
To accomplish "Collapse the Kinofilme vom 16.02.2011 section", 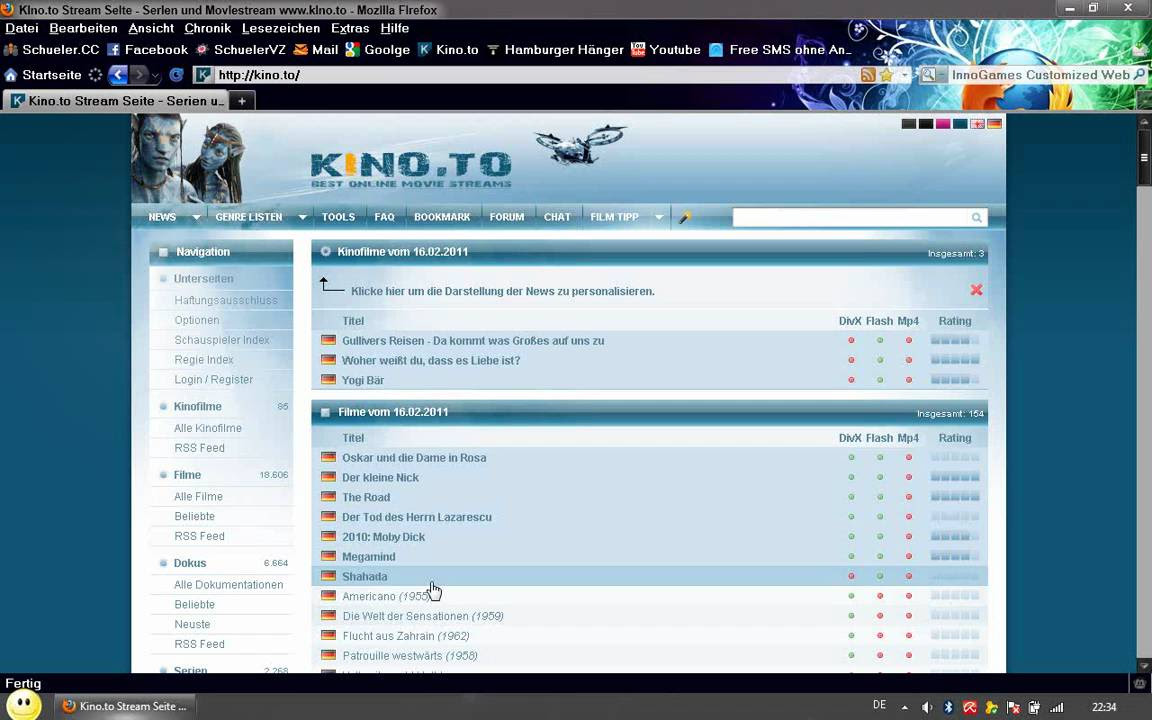I will click(325, 251).
